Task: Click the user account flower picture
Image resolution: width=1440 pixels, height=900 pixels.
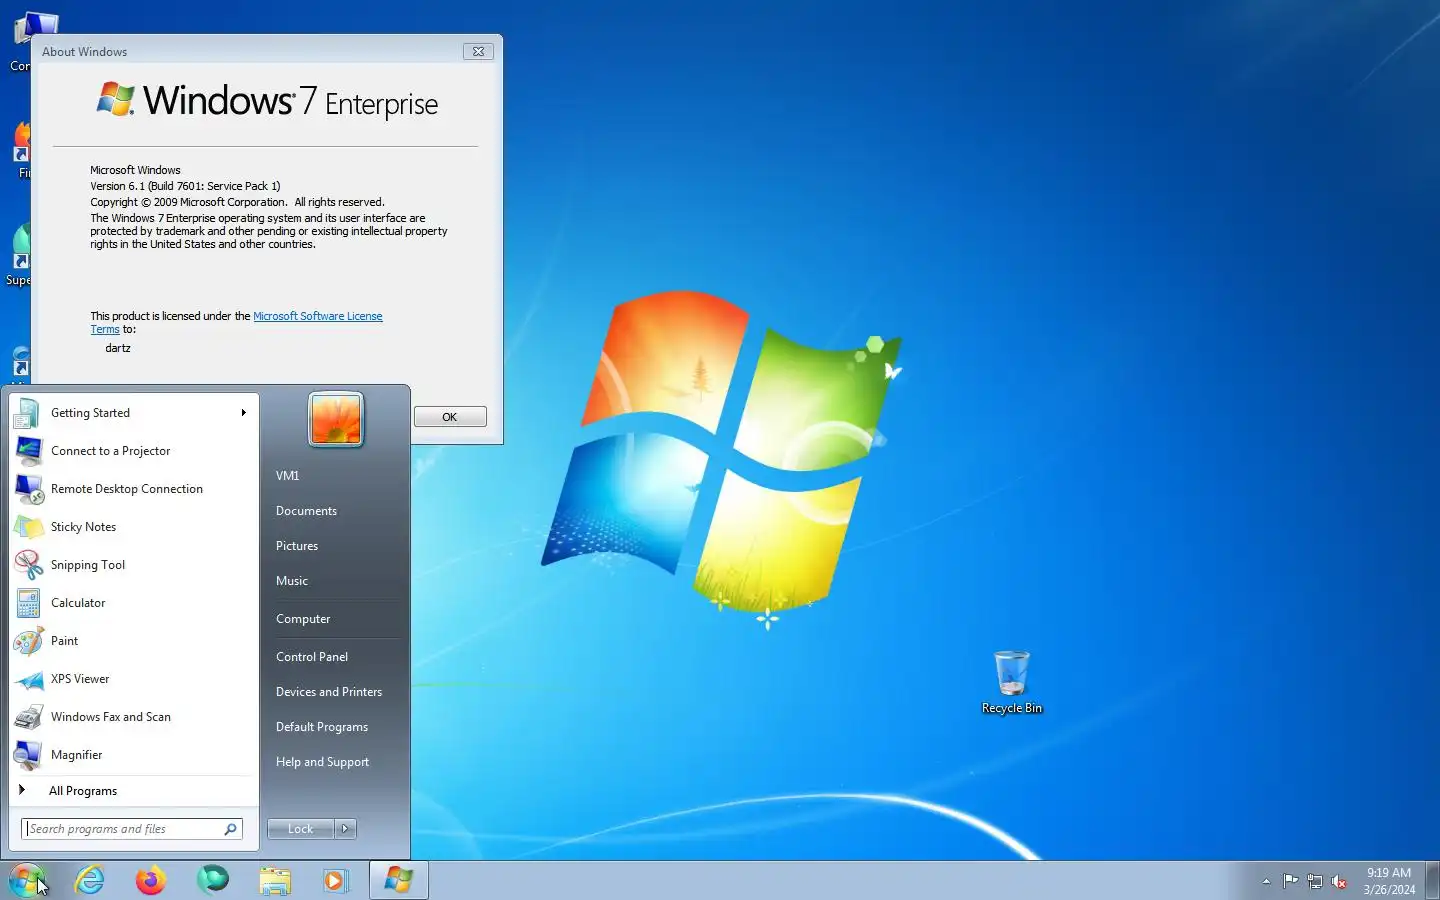Action: click(x=336, y=419)
